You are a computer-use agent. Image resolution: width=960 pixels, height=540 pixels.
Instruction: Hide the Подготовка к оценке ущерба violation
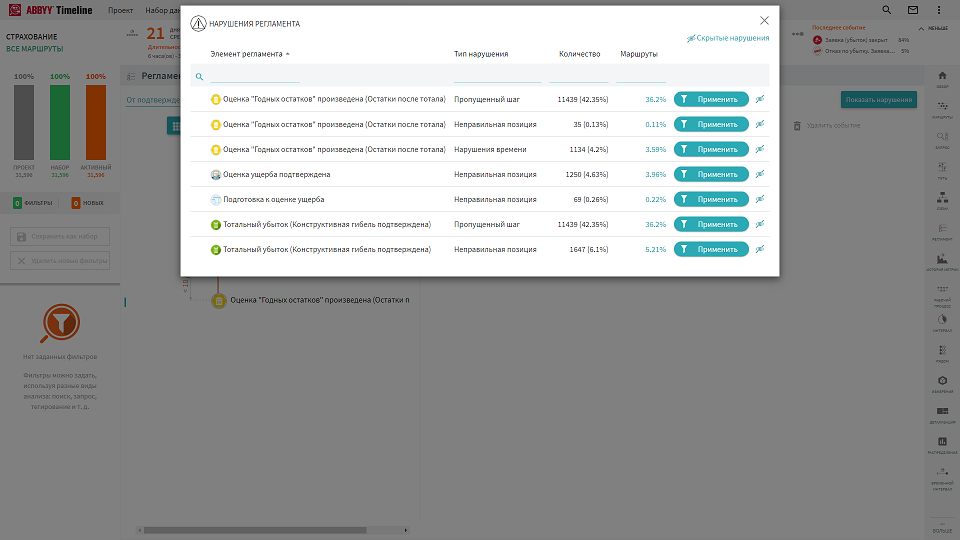tap(760, 200)
